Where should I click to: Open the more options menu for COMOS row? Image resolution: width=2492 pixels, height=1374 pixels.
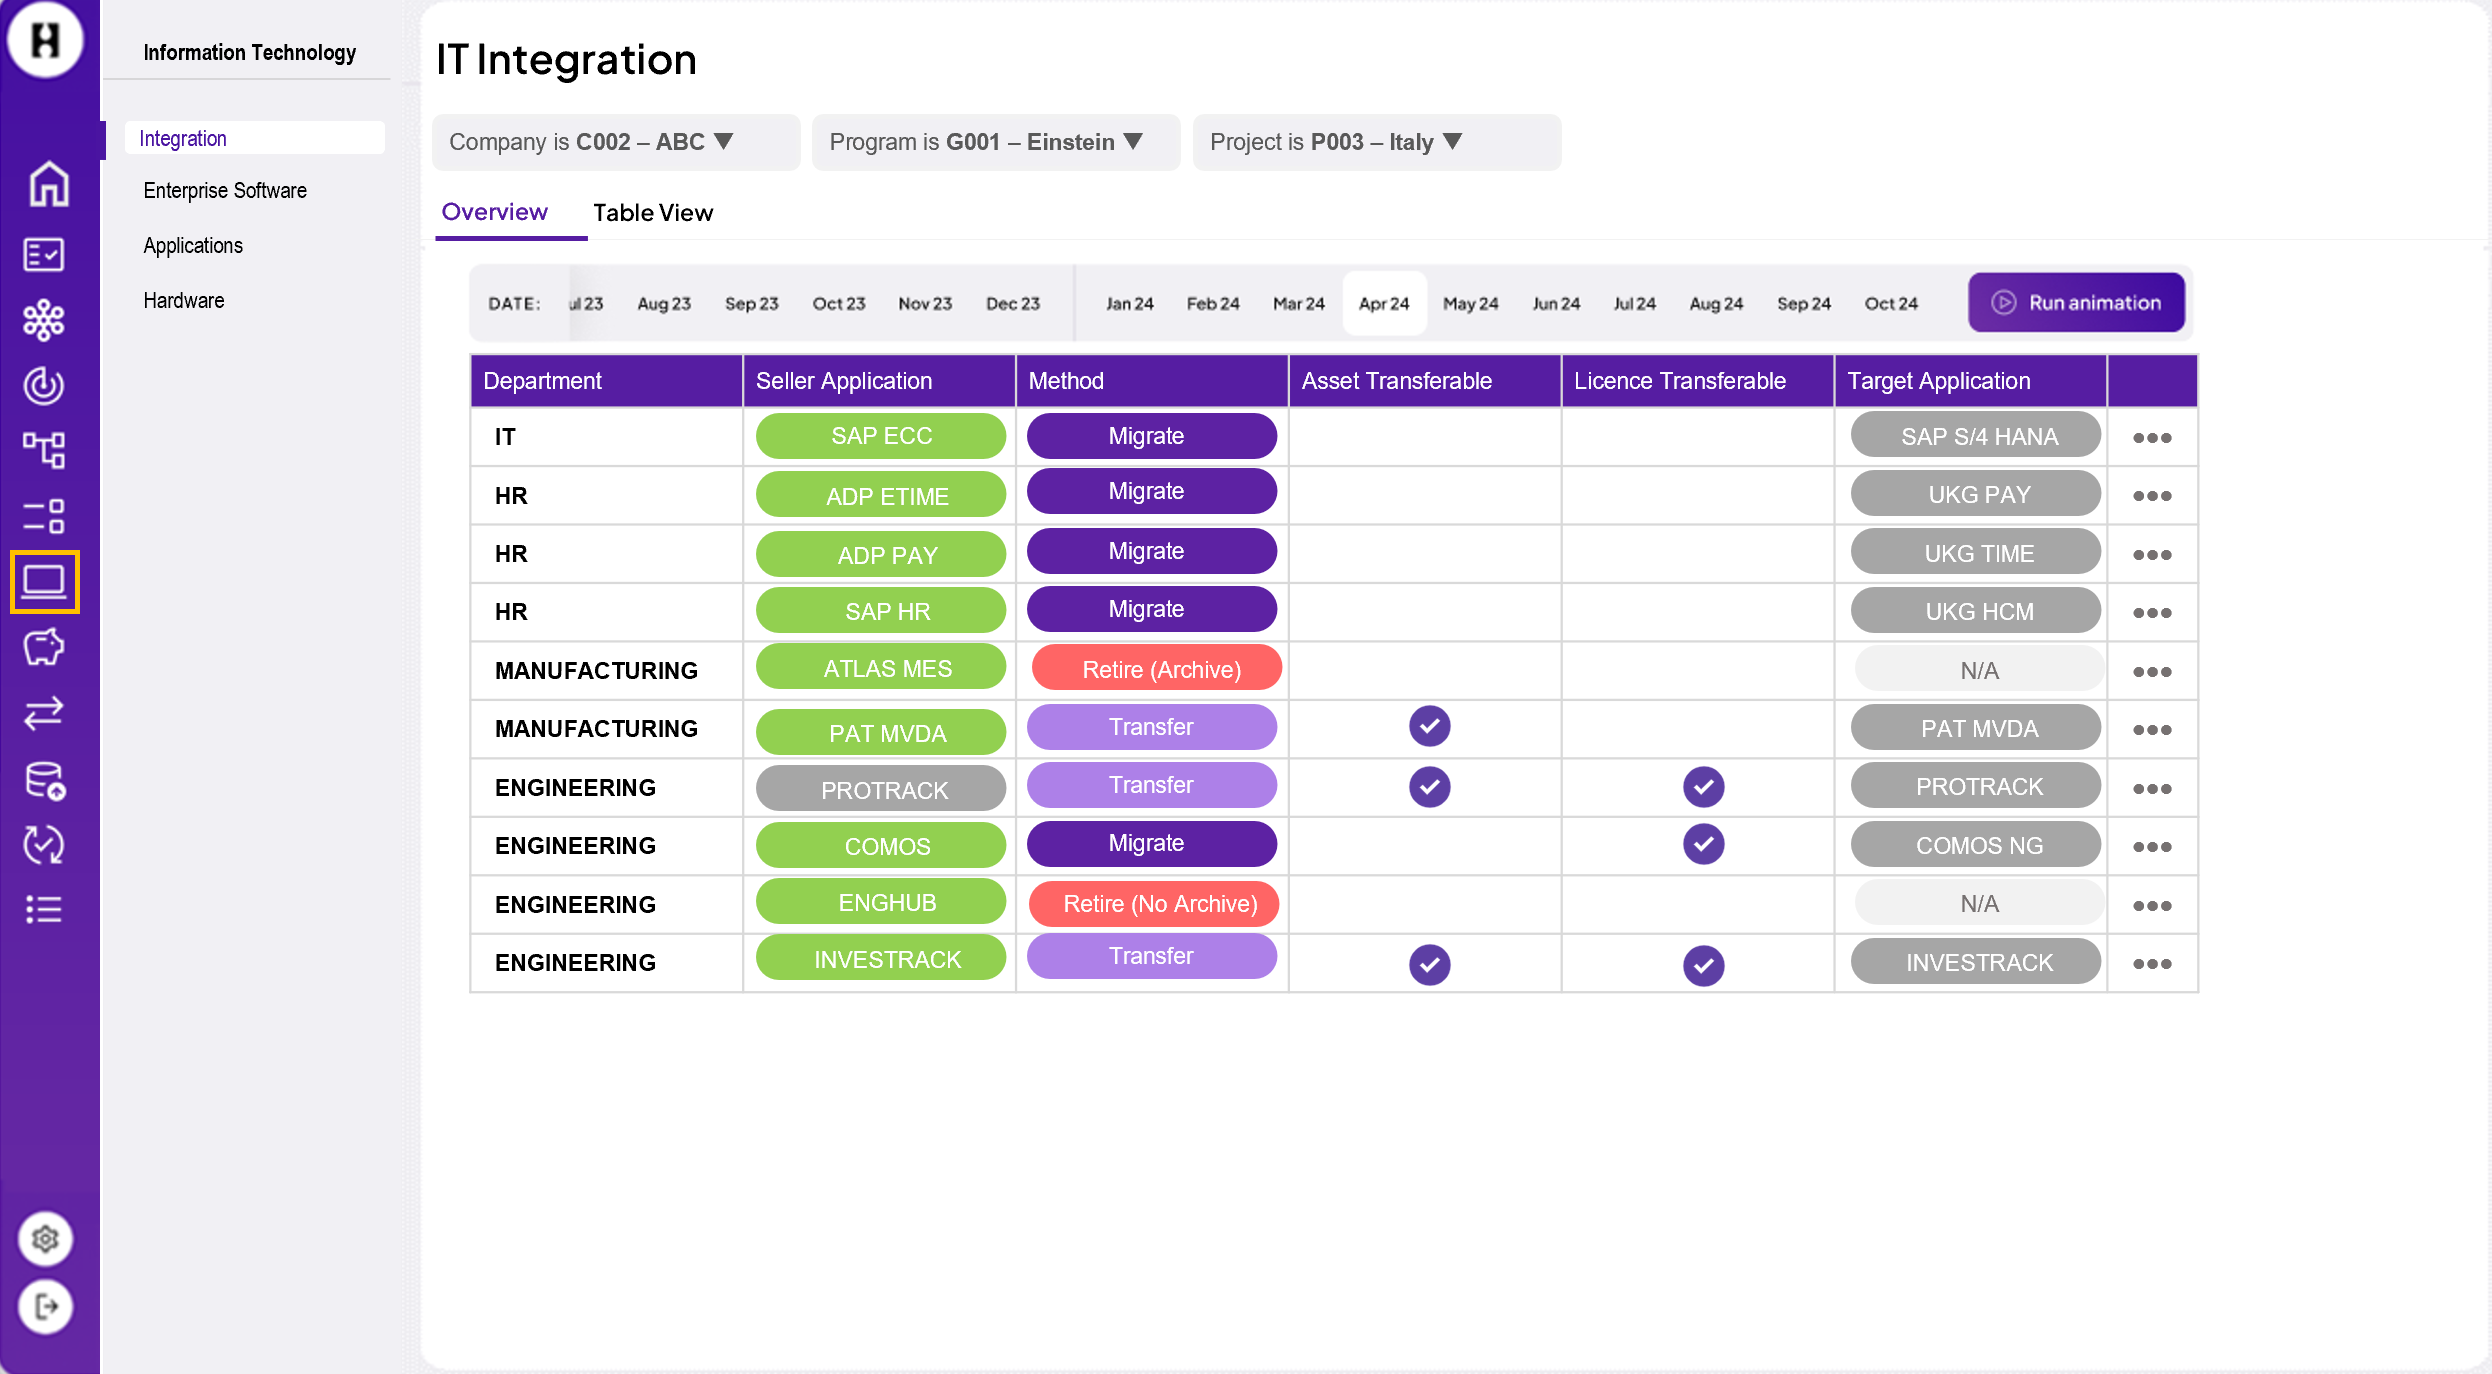click(2152, 847)
